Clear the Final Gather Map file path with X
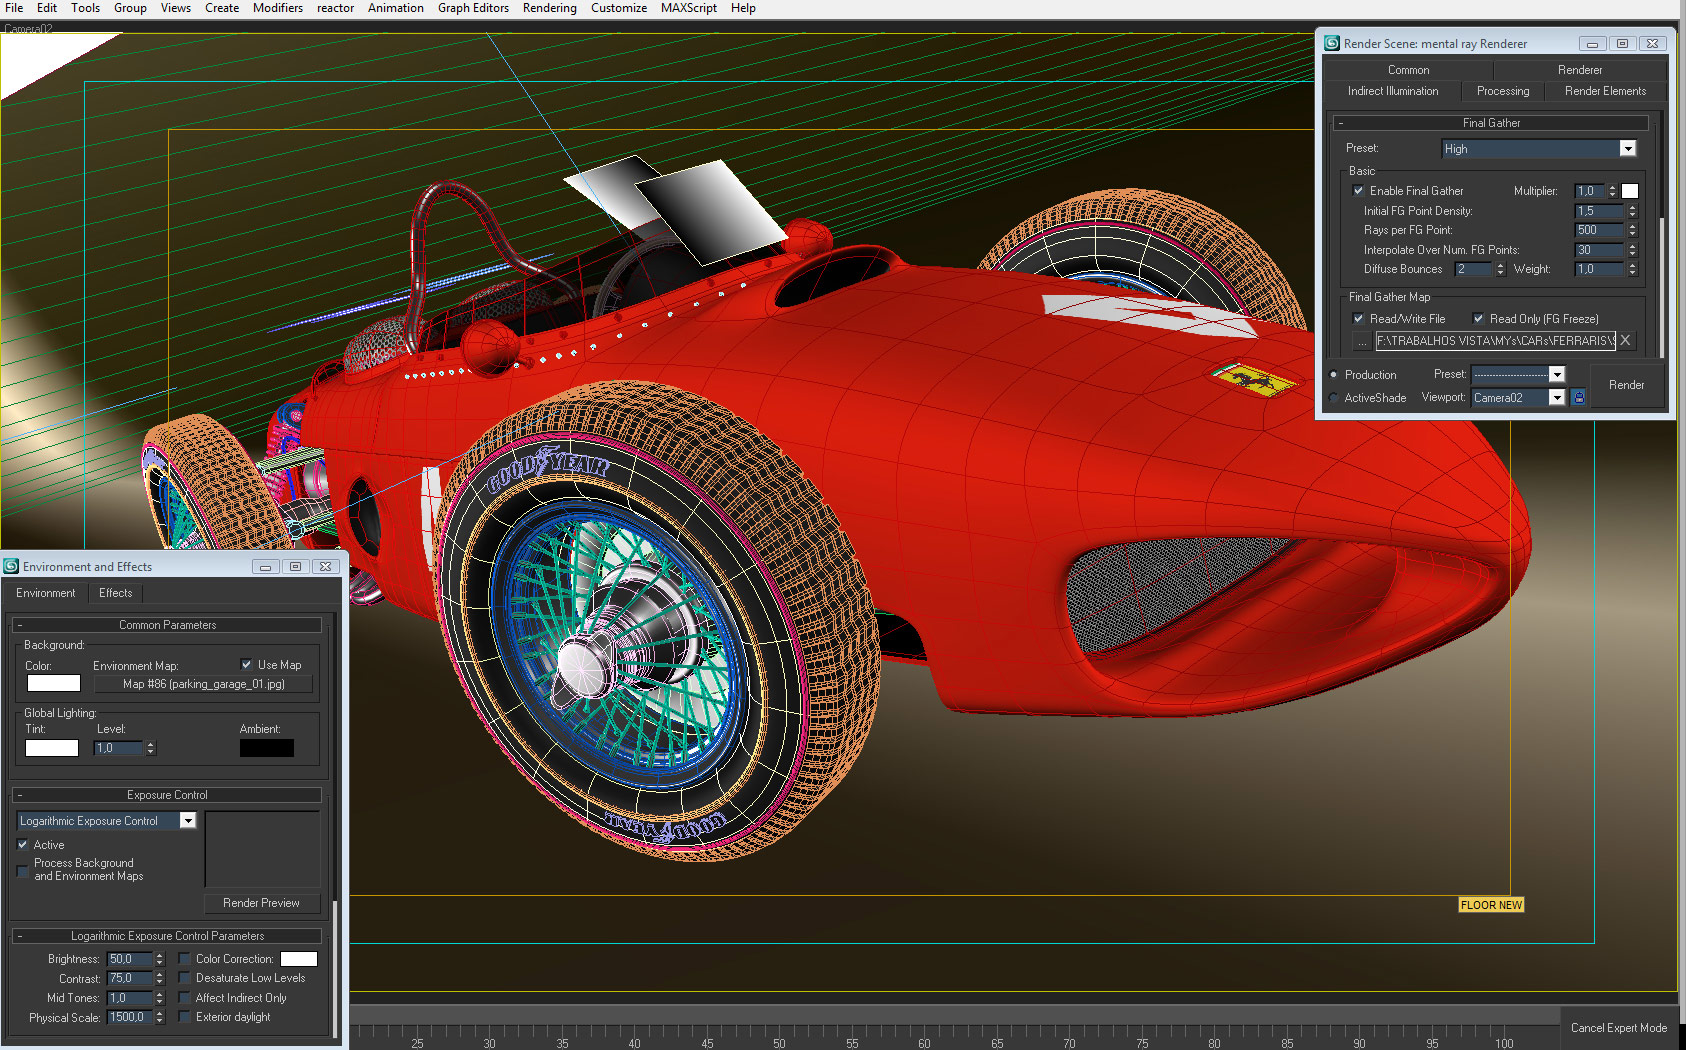The image size is (1686, 1050). pyautogui.click(x=1626, y=341)
